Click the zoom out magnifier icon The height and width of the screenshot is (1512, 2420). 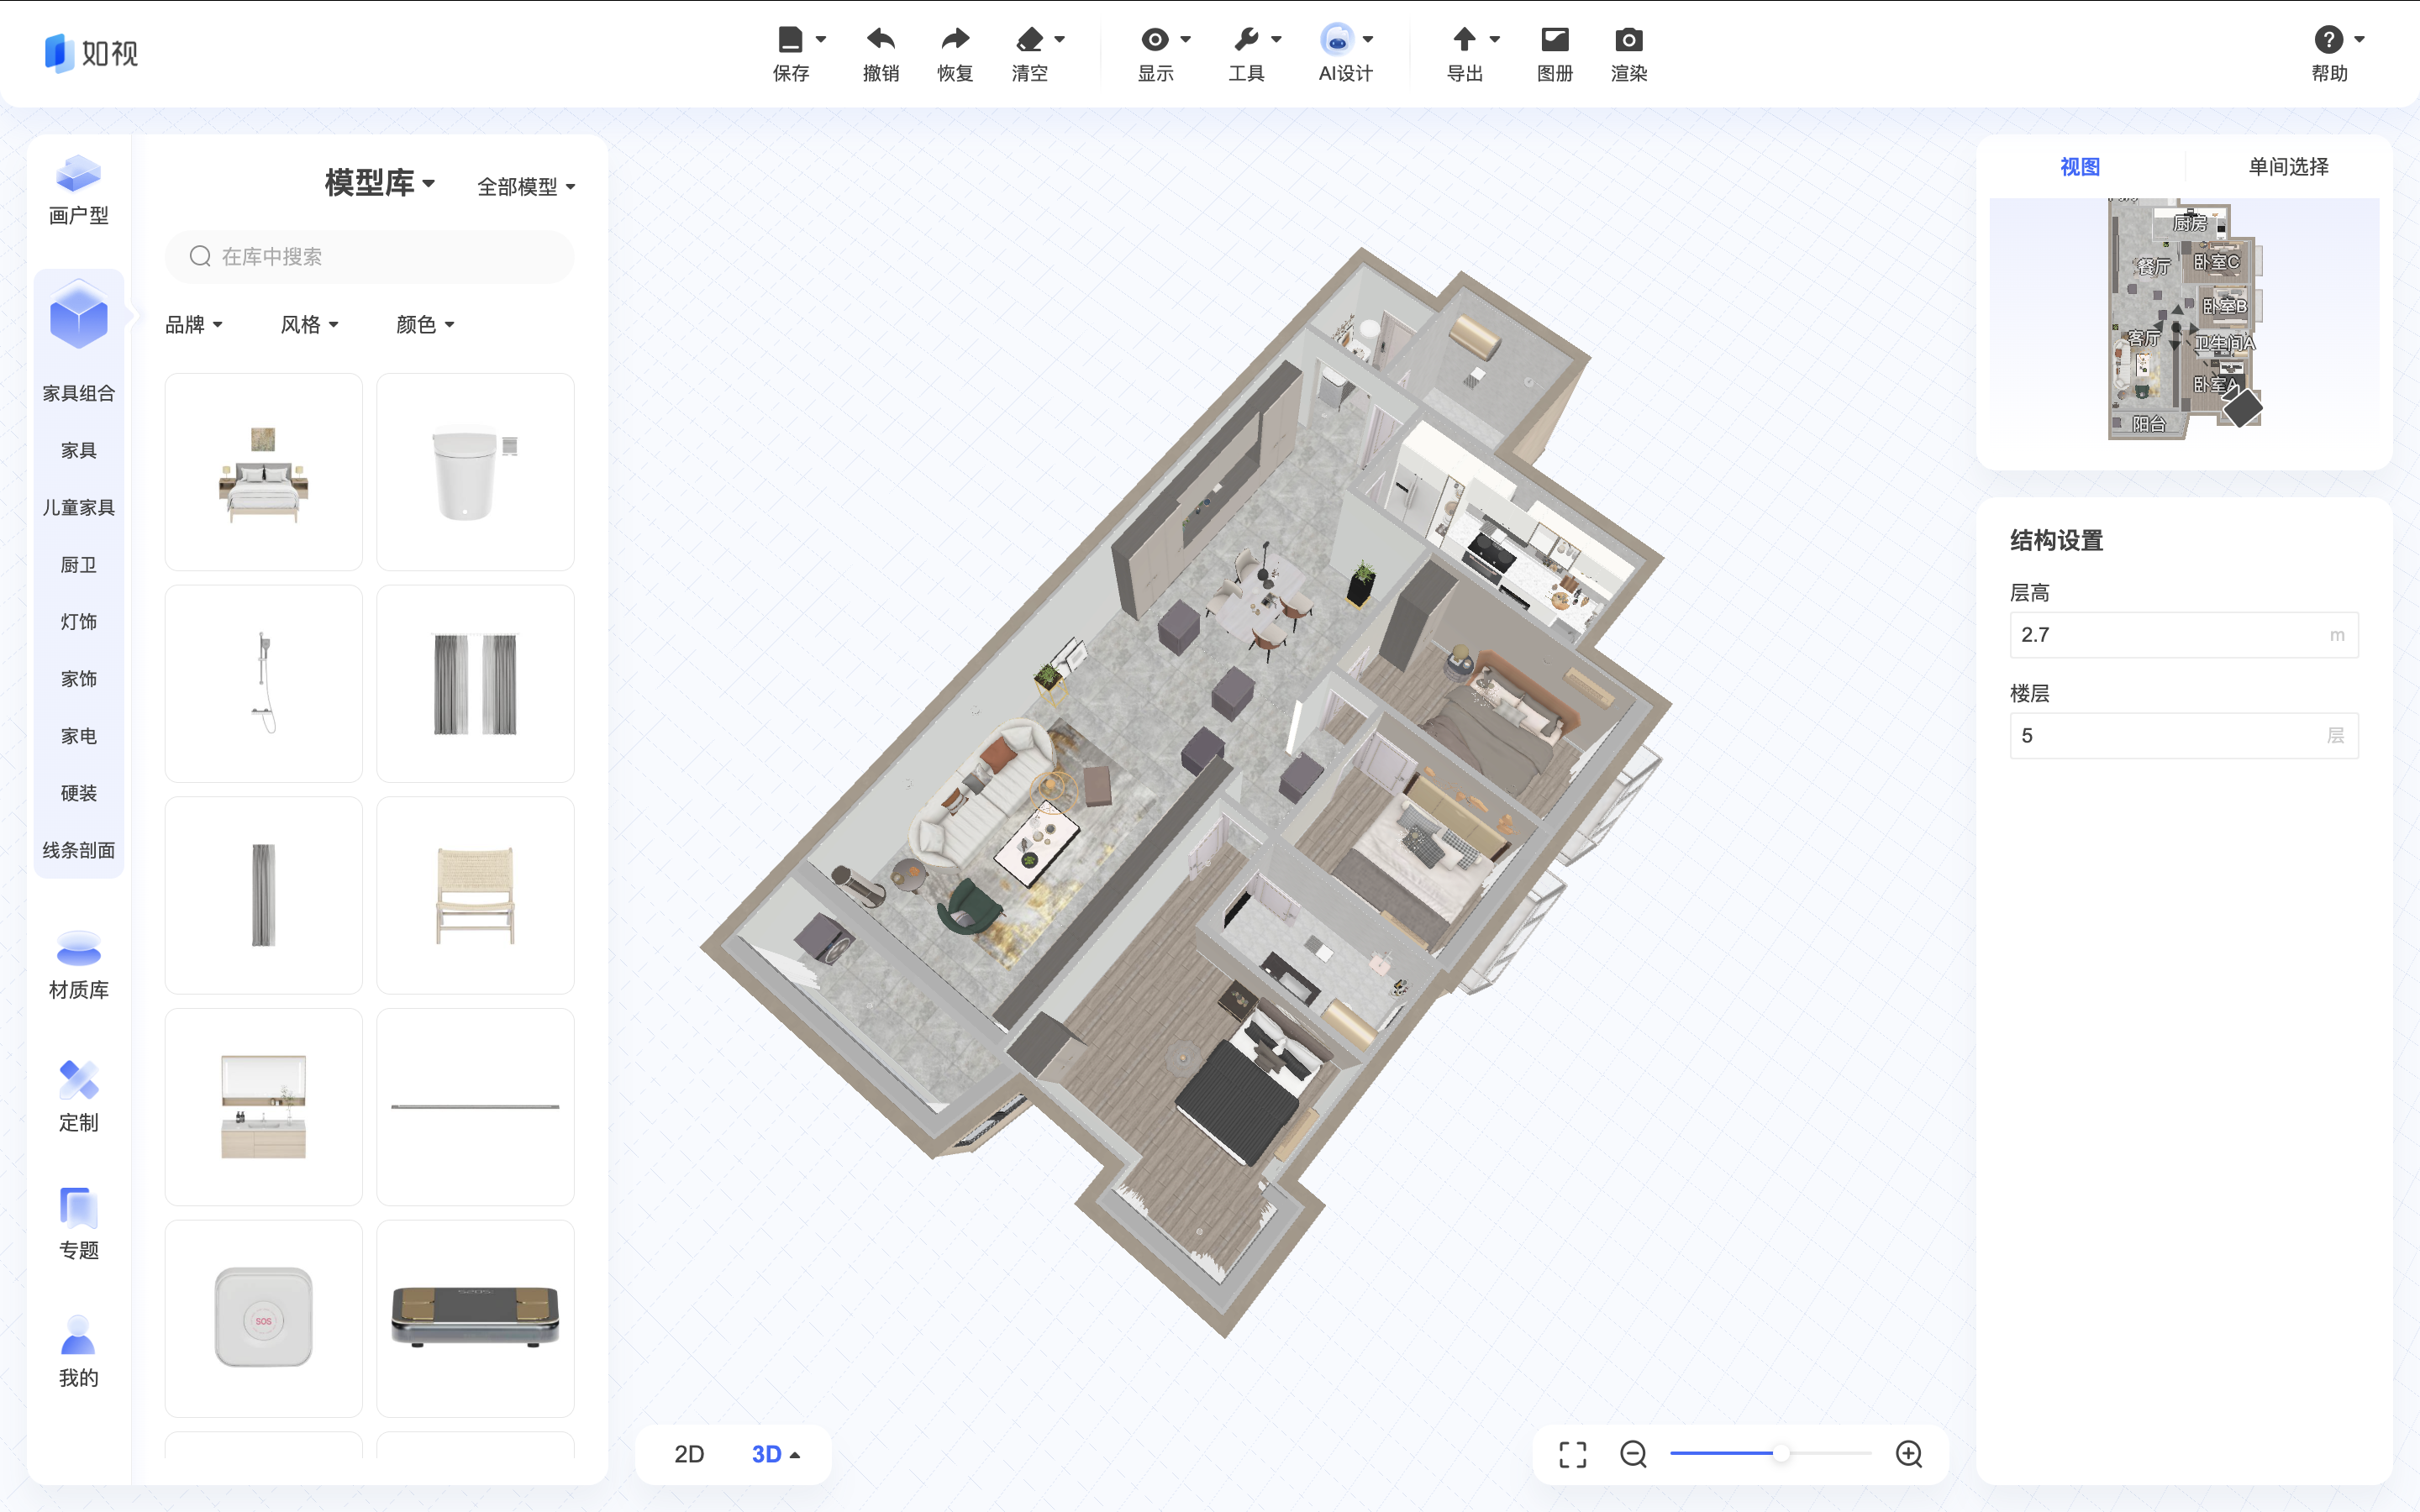pos(1634,1455)
